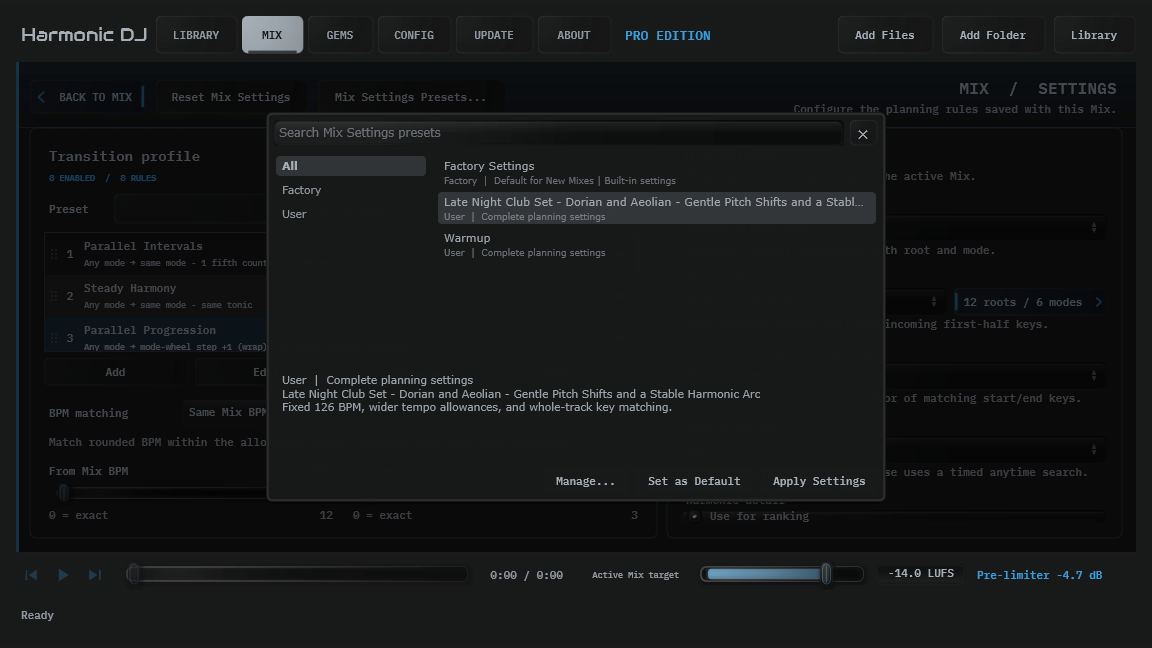The width and height of the screenshot is (1152, 648).
Task: Skip to previous track icon
Action: pos(31,575)
